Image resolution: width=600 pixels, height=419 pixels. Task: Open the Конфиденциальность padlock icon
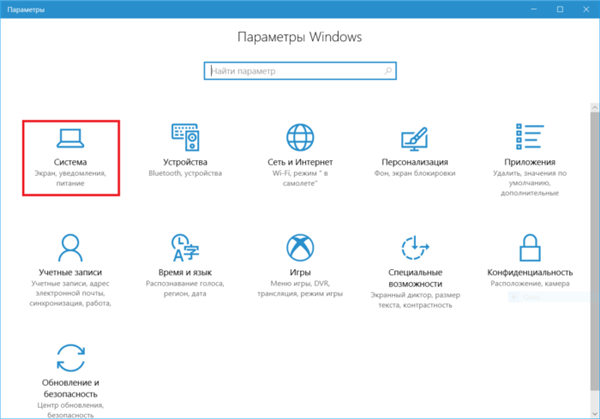pyautogui.click(x=530, y=248)
